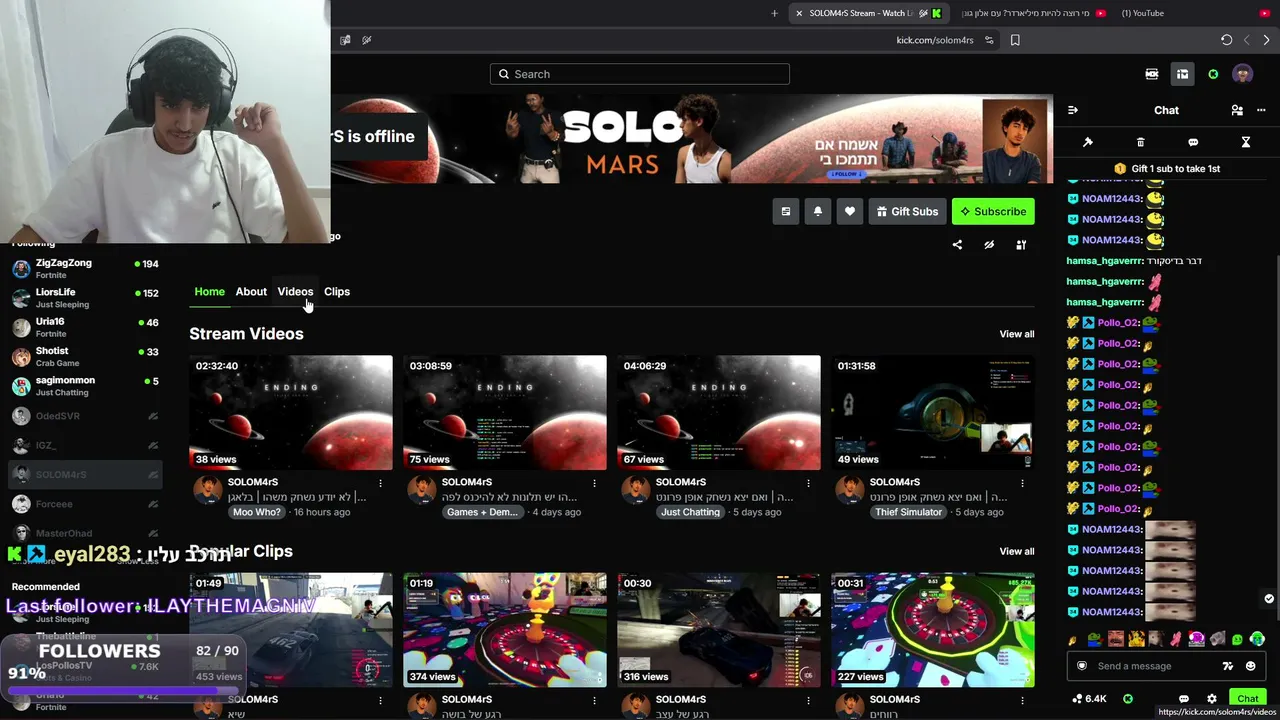The image size is (1280, 720).
Task: Toggle the notification bell for the channel
Action: [x=818, y=212]
